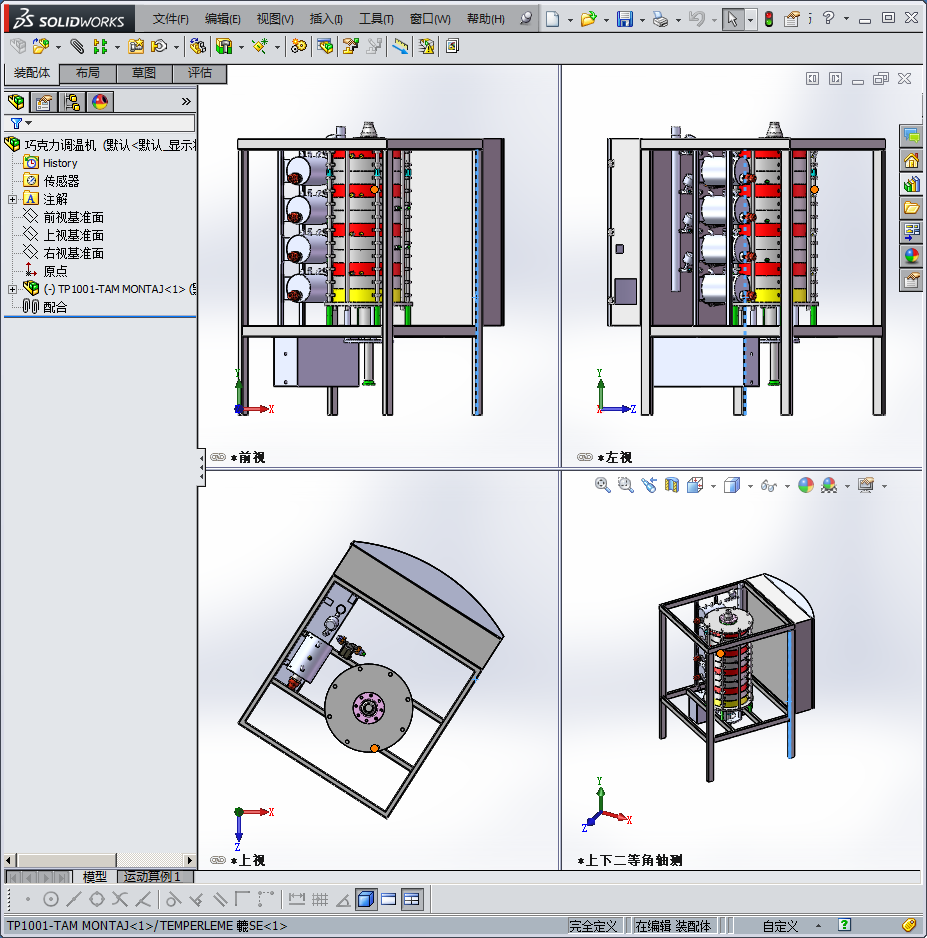Switch to the 布局 tab

[x=88, y=73]
